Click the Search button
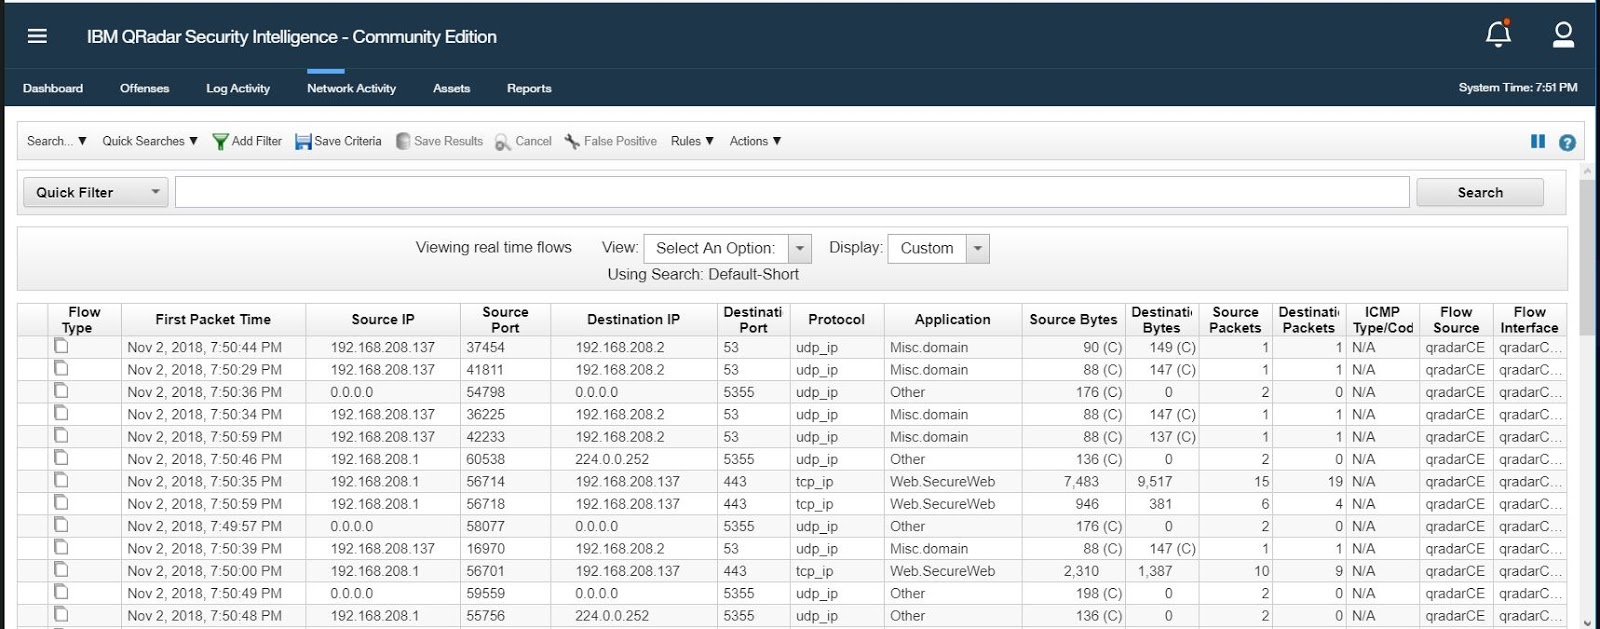Viewport: 1600px width, 629px height. point(1480,192)
